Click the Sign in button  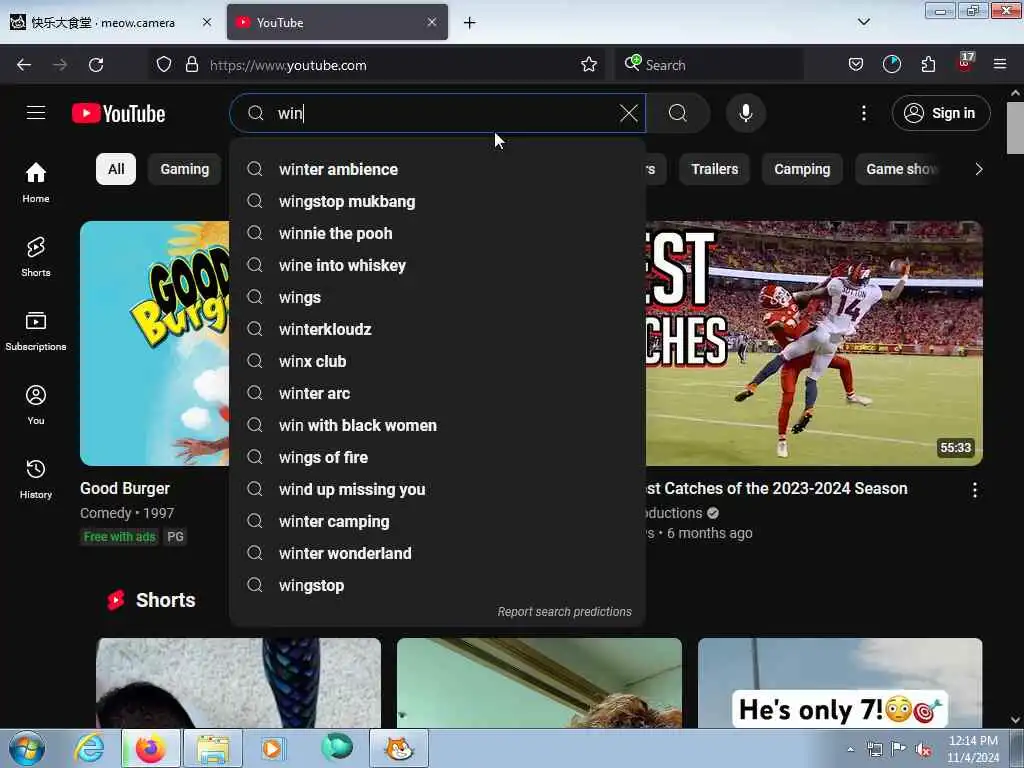pos(940,113)
